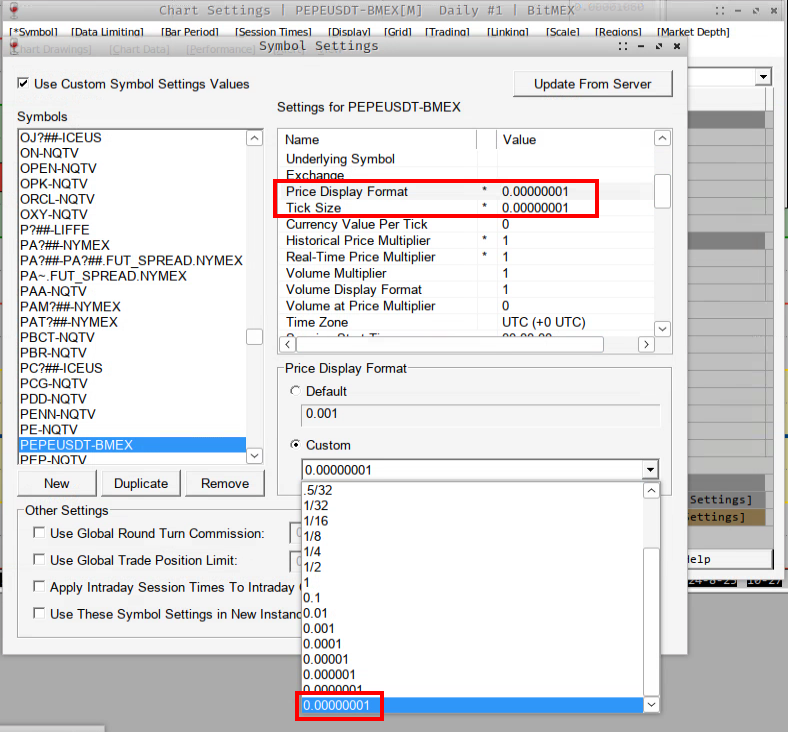Maximize the Symbol Settings window
The image size is (788, 732).
click(x=659, y=46)
